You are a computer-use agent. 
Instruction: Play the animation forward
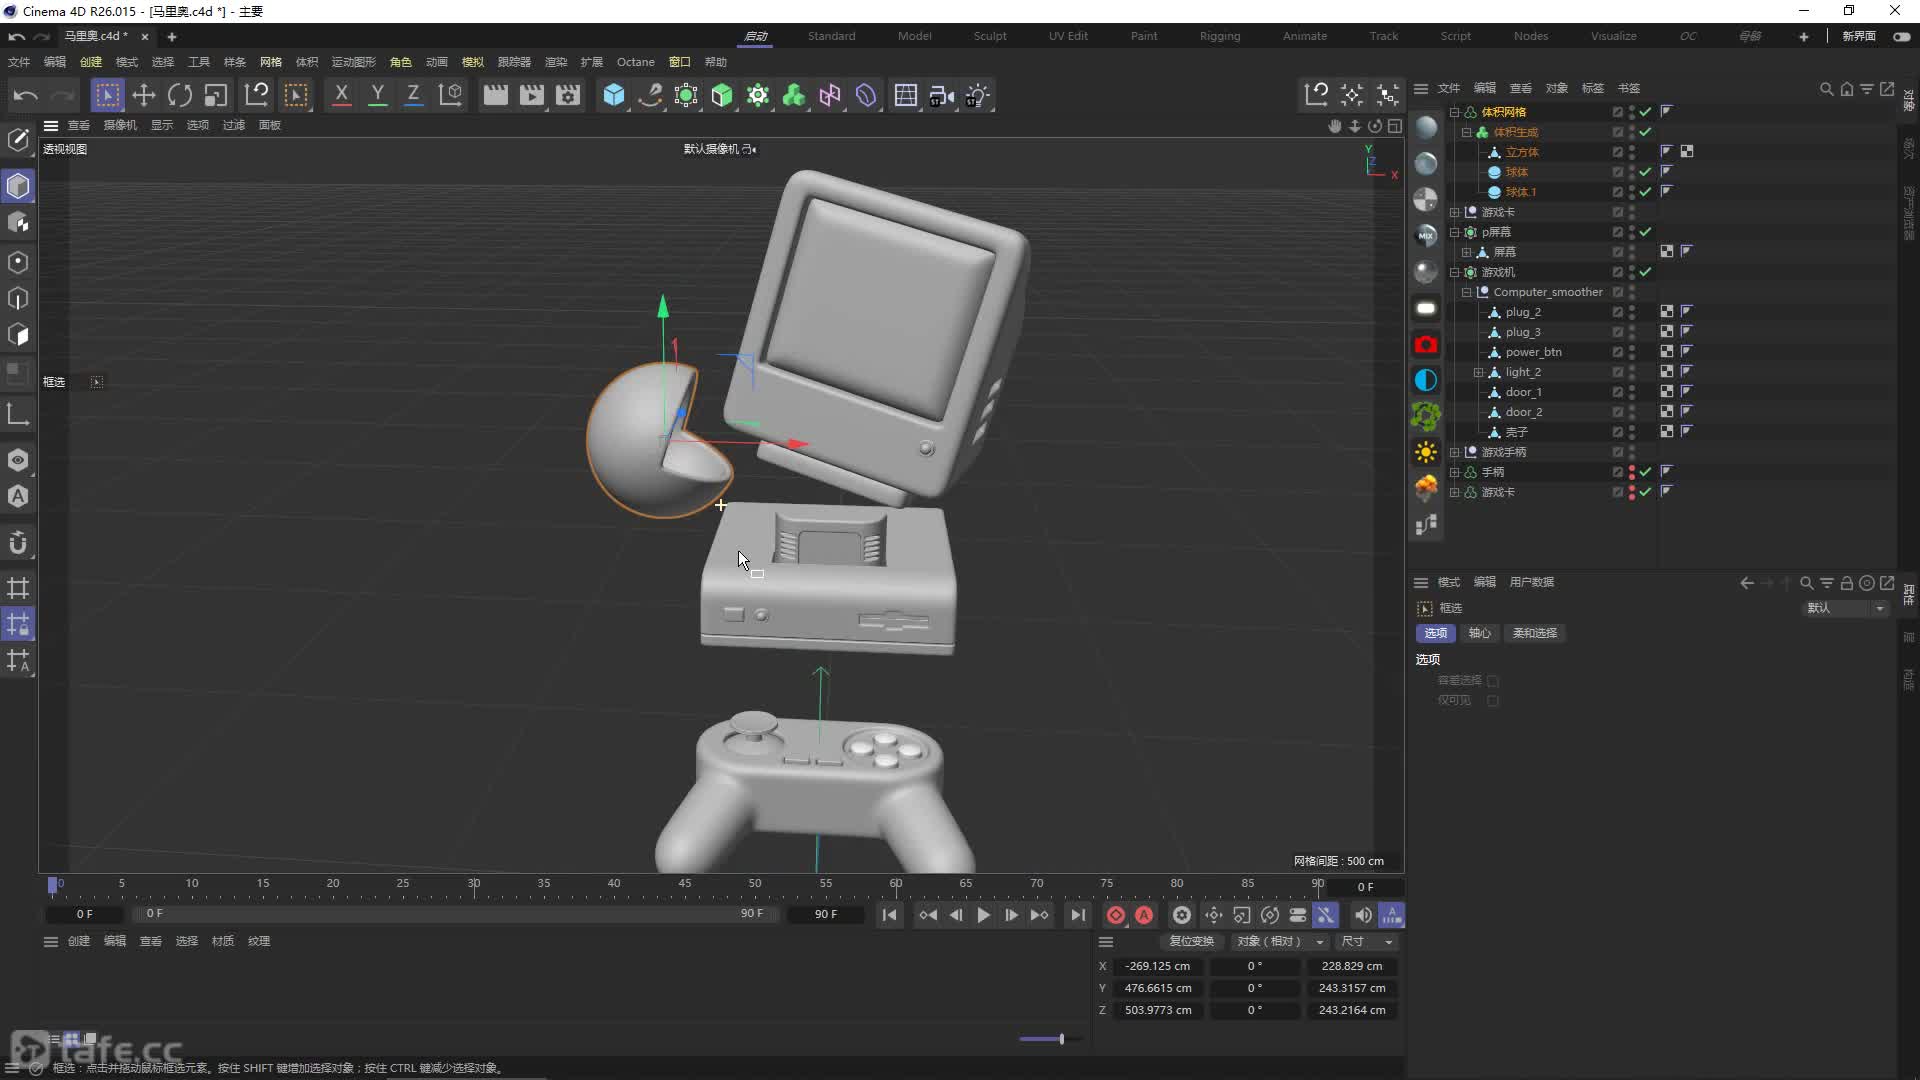(x=983, y=915)
